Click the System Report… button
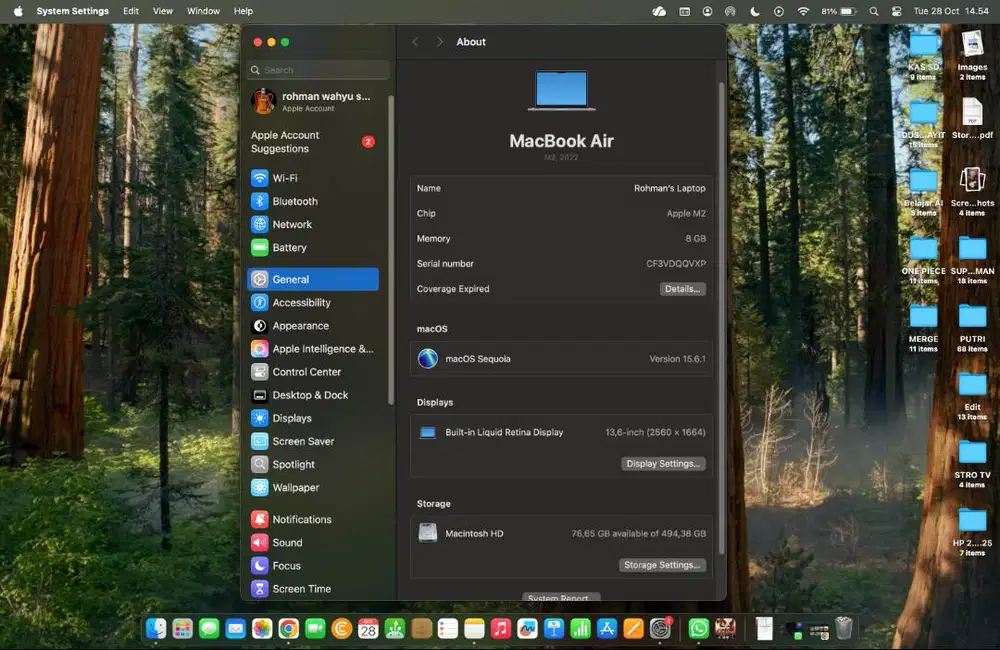Viewport: 1000px width, 650px height. click(x=561, y=597)
